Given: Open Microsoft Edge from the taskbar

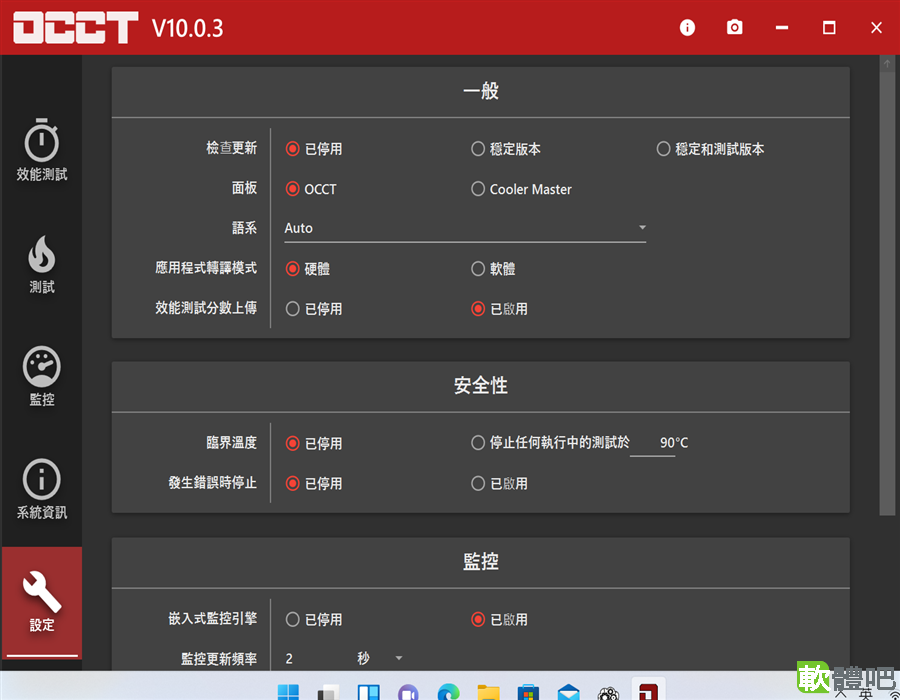Looking at the screenshot, I should 448,691.
